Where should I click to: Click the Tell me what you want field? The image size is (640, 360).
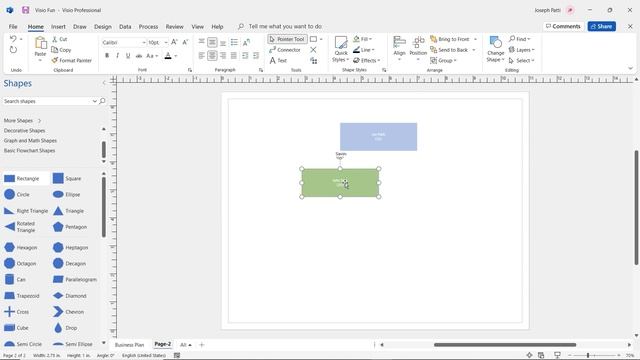(x=285, y=27)
